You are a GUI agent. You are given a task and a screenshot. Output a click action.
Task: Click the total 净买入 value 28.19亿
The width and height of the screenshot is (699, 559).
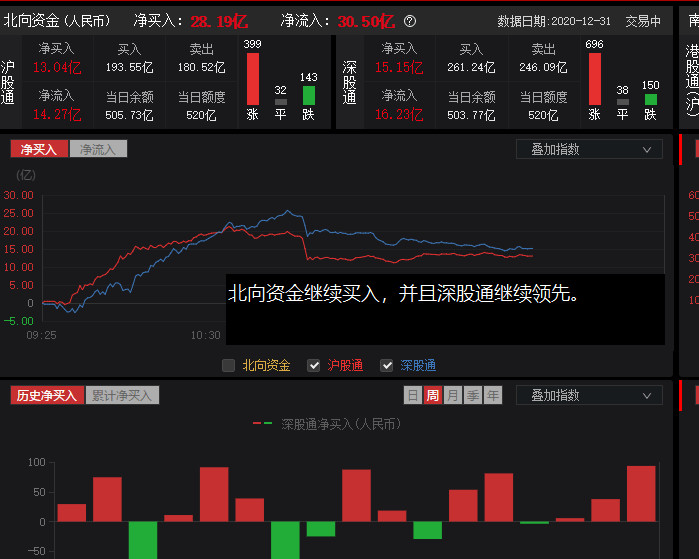click(x=219, y=21)
